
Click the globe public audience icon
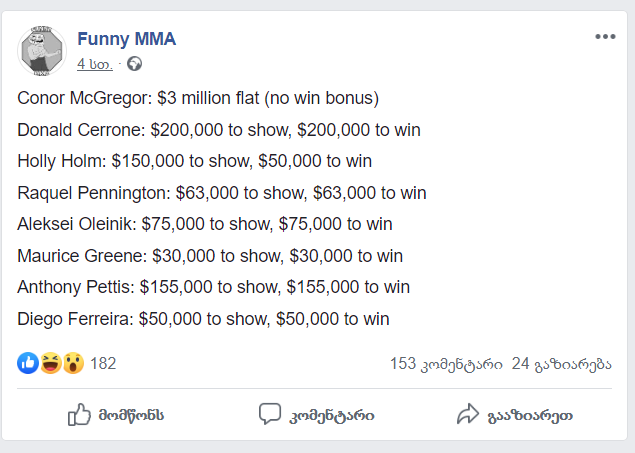tap(135, 64)
